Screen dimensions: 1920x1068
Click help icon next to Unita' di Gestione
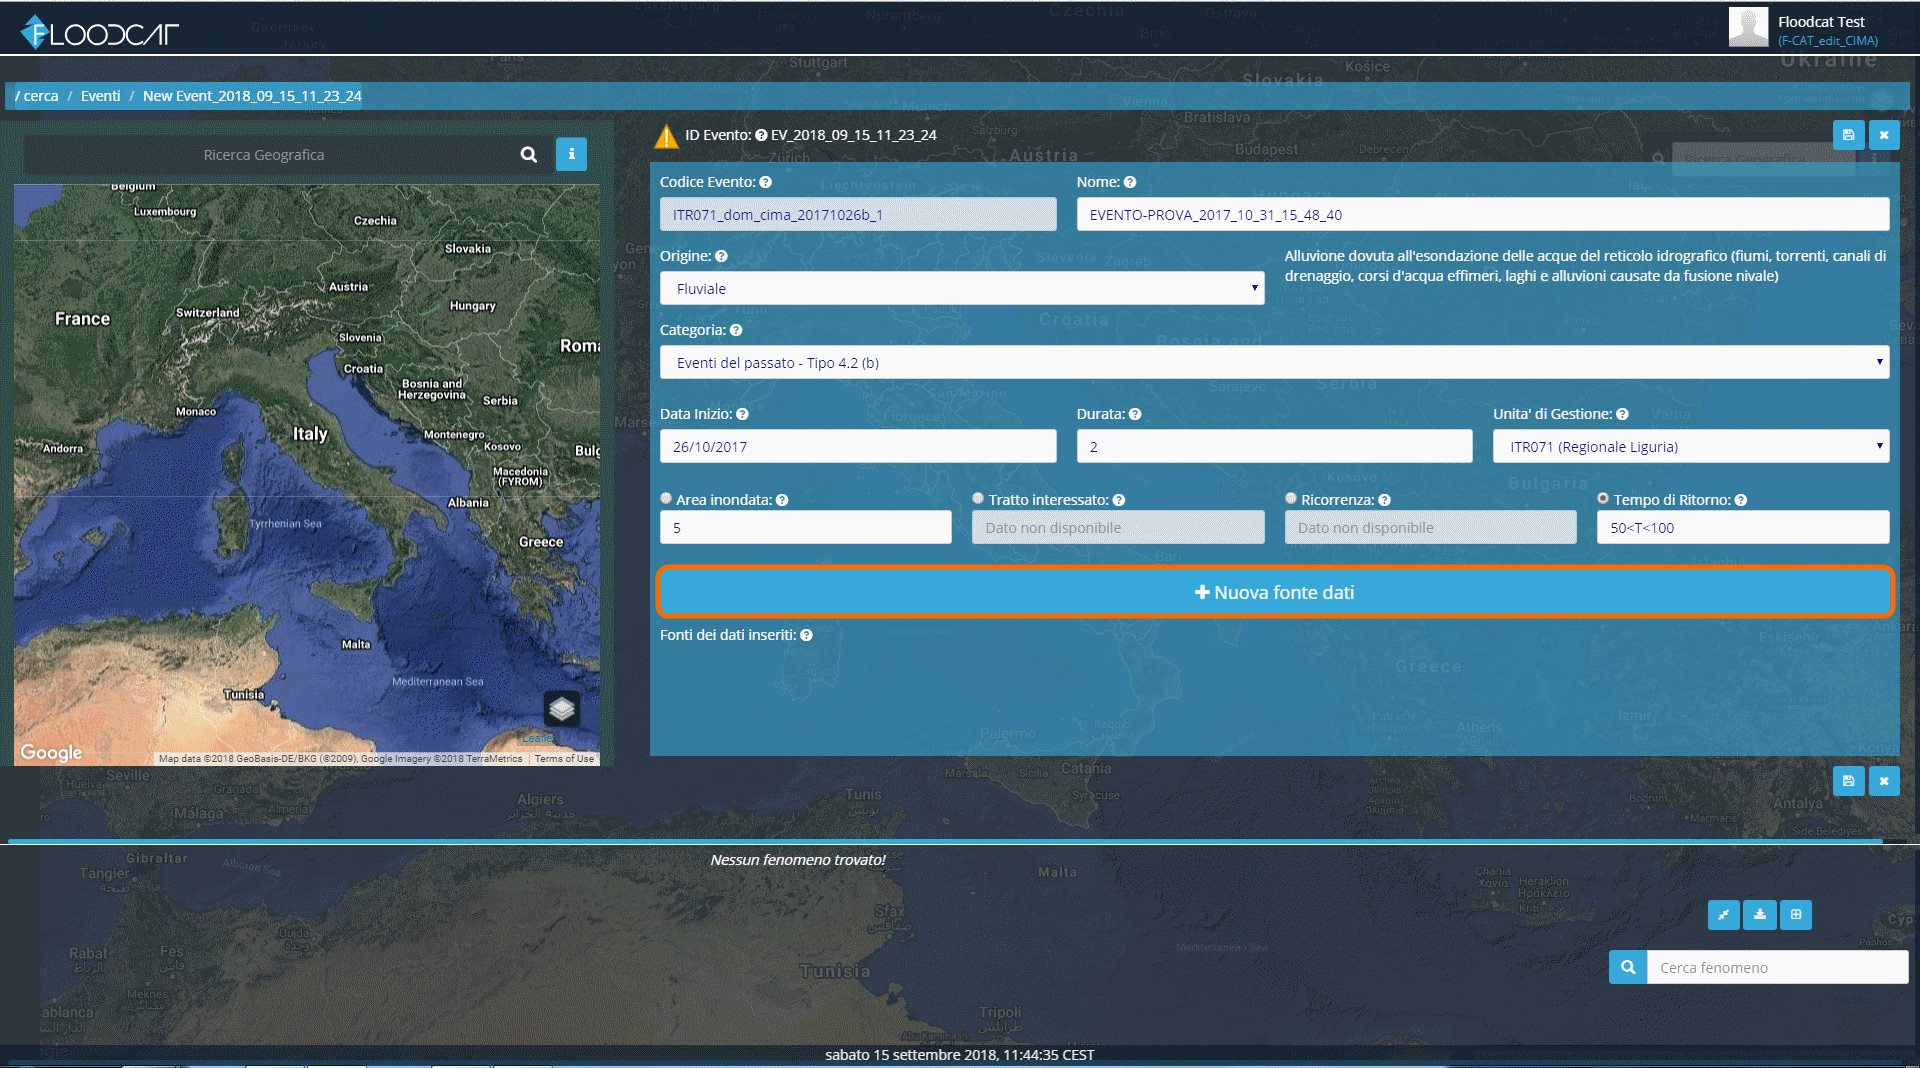1622,414
